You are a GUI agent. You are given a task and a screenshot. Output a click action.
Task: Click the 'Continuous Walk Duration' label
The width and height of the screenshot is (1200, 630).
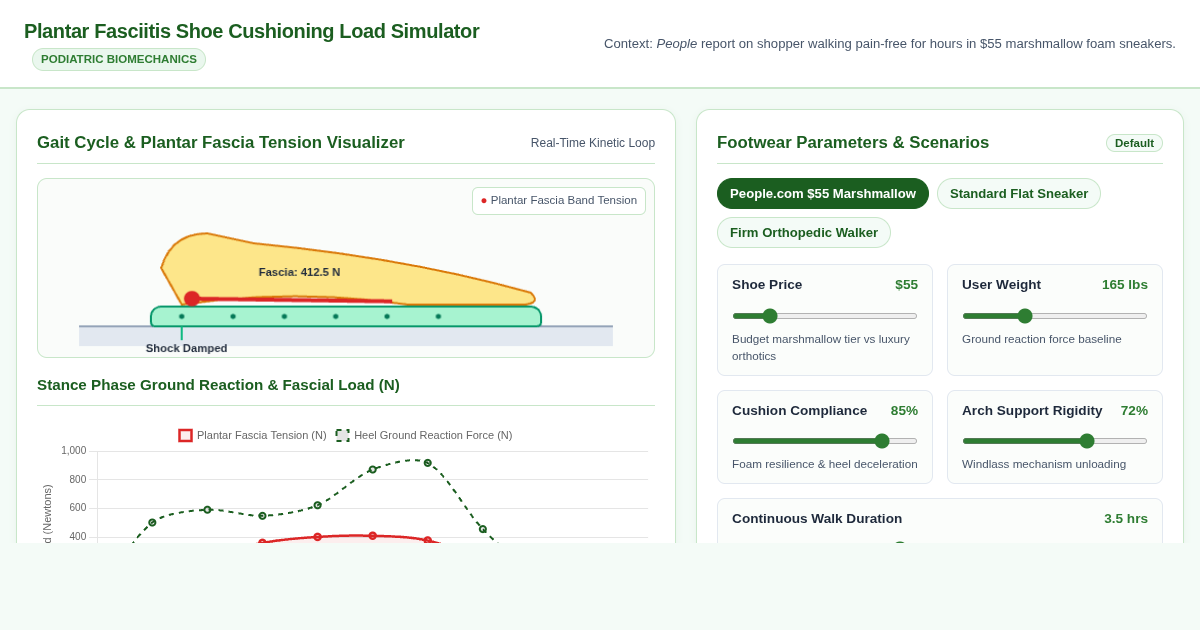[x=817, y=518]
